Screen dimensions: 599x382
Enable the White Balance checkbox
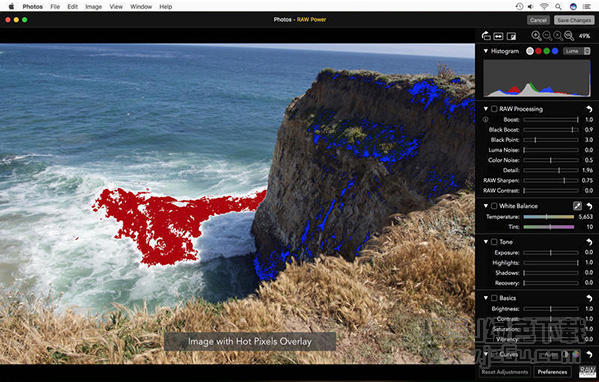tap(494, 206)
